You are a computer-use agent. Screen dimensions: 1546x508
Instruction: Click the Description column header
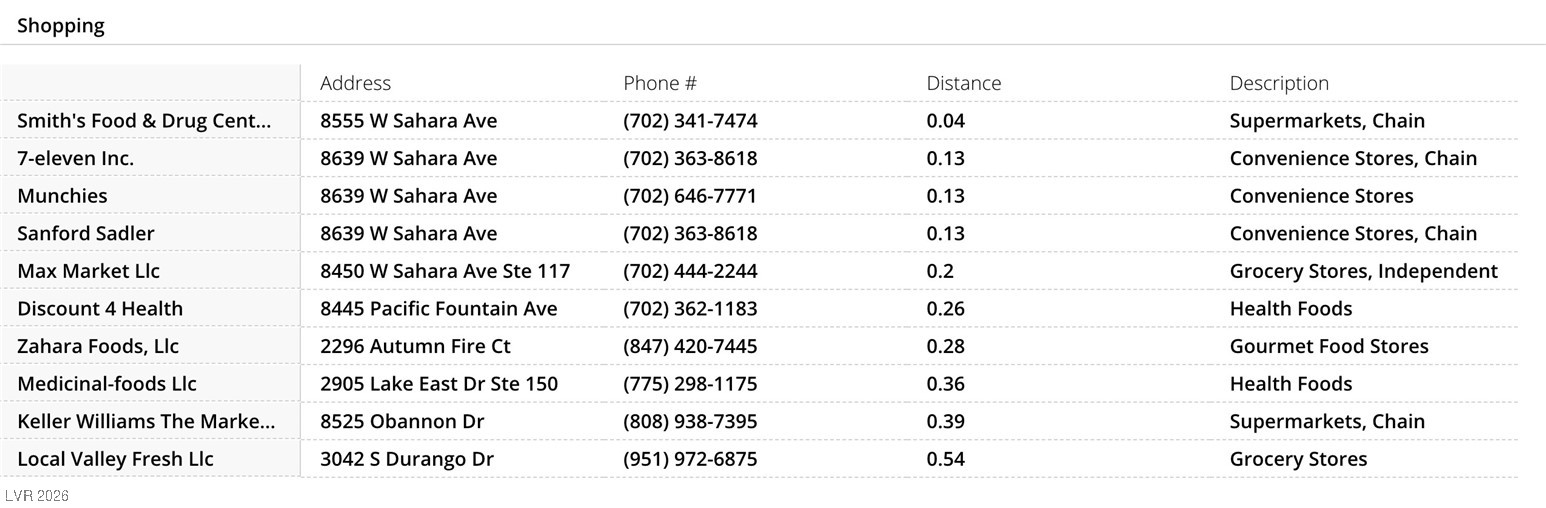pyautogui.click(x=1278, y=83)
